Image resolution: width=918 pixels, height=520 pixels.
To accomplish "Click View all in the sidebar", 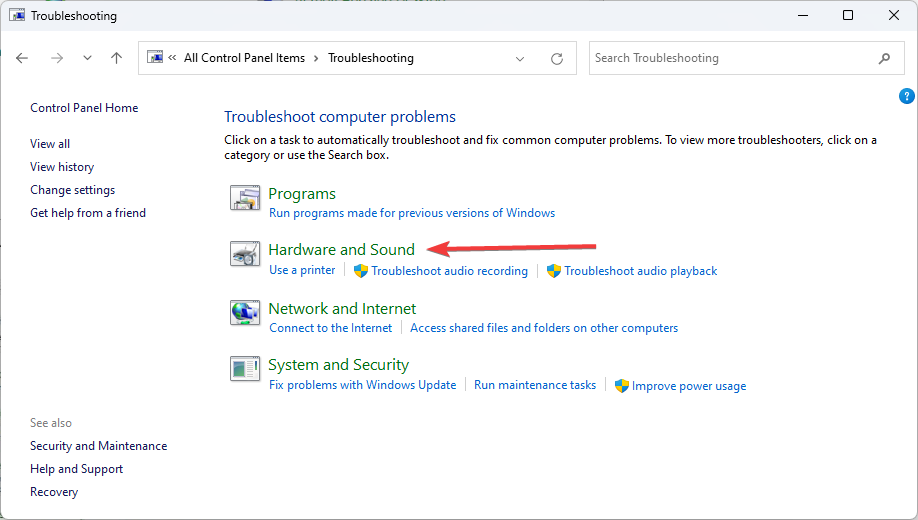I will (x=50, y=143).
